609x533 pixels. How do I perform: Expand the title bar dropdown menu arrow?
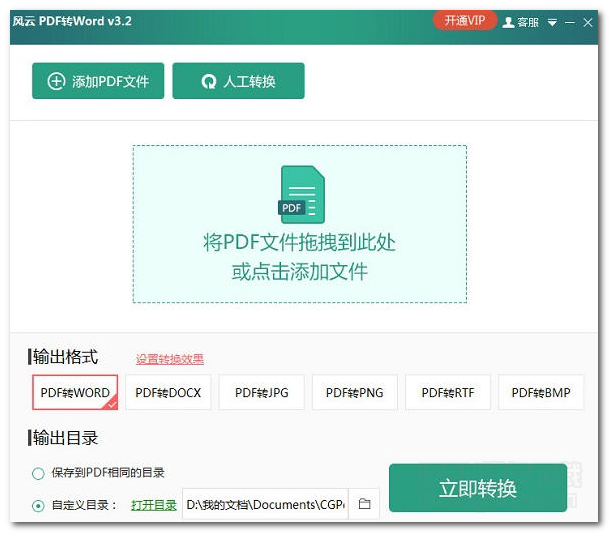click(552, 23)
